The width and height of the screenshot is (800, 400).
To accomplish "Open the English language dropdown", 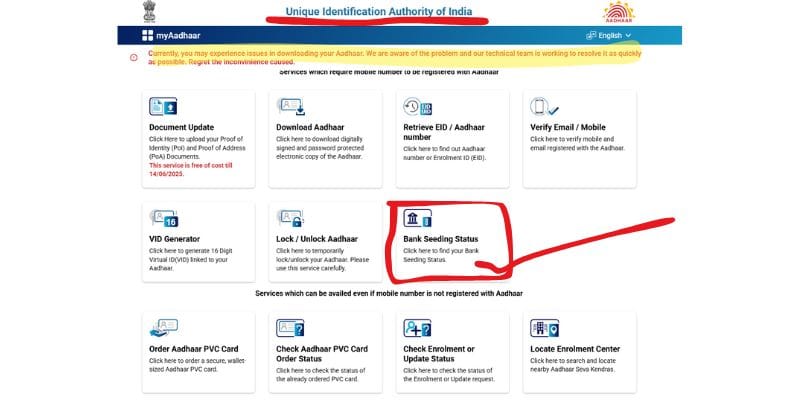I will coord(609,35).
